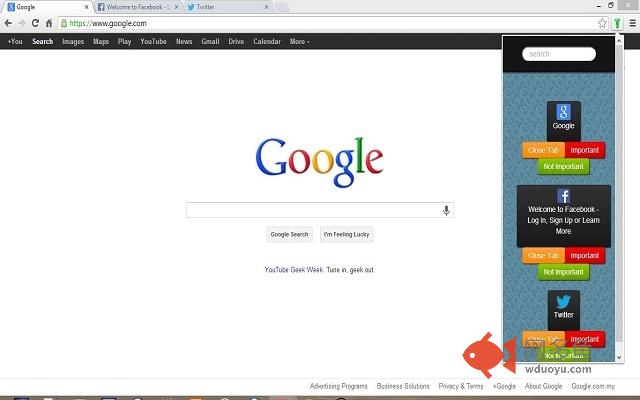Click Close Tab under the Google entry
Viewport: 640px width, 400px height.
pyautogui.click(x=543, y=150)
